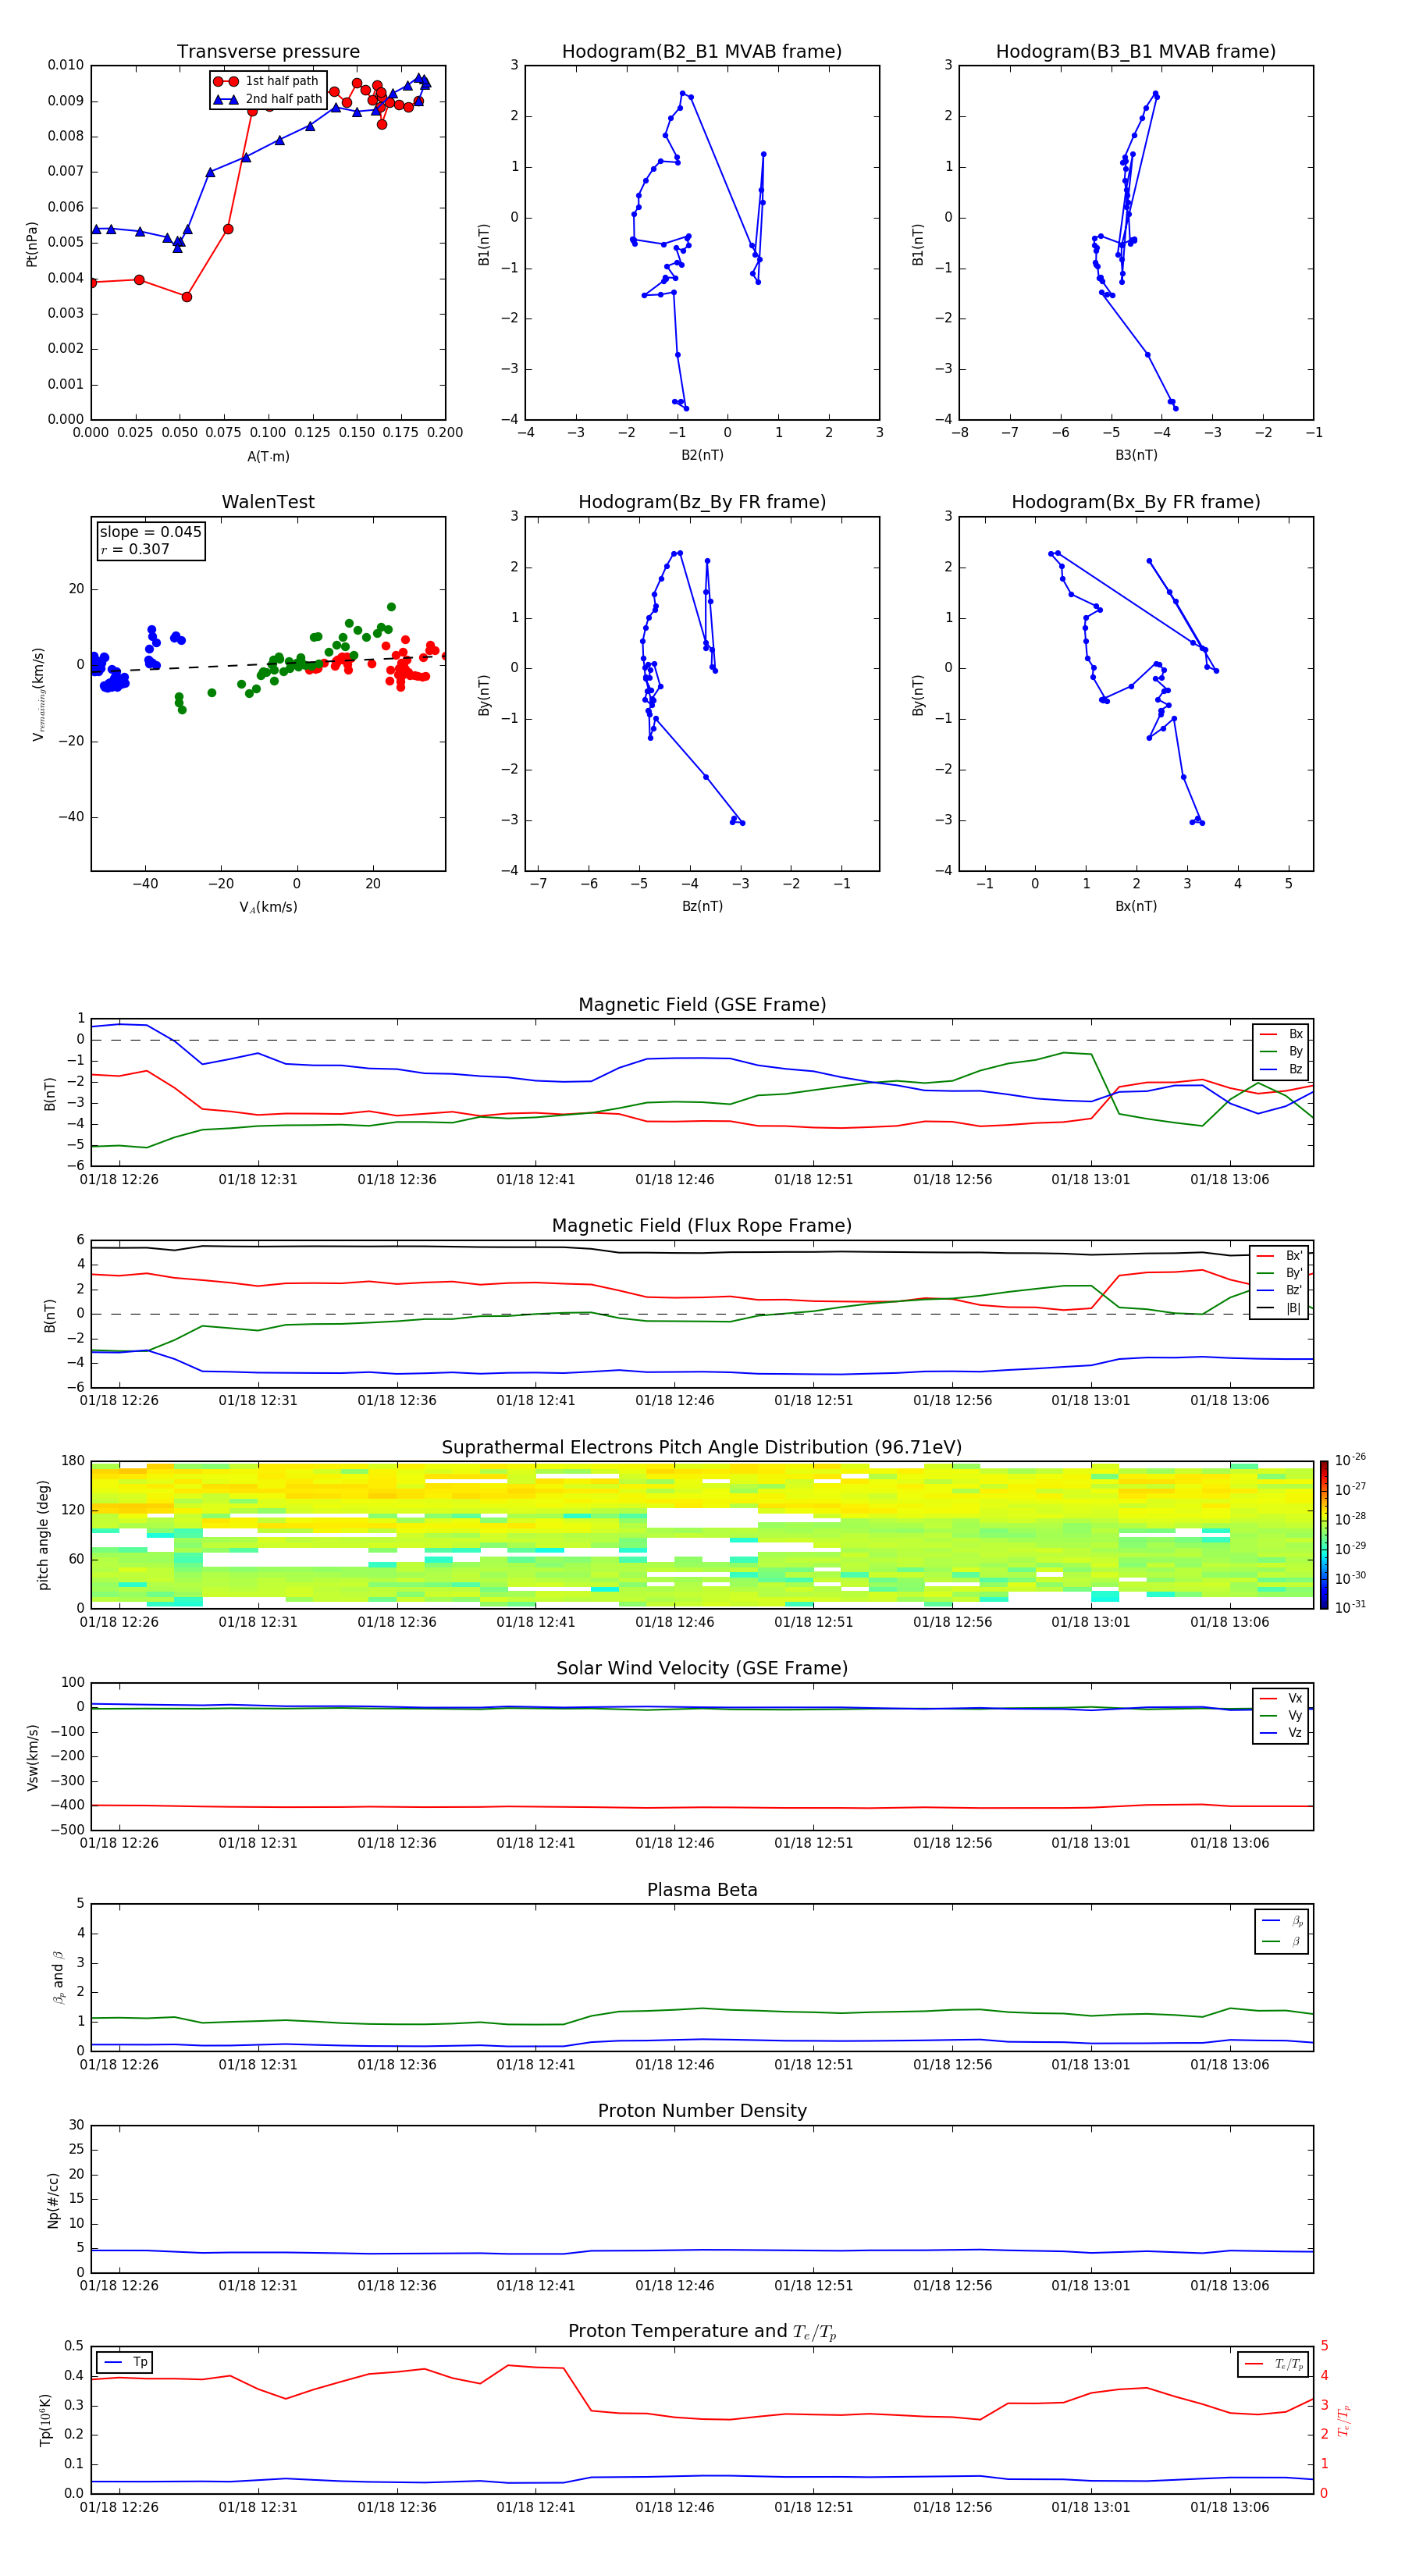Click '01/18 13:06' tick under proton temperature plot
Image resolution: width=1405 pixels, height=2576 pixels.
click(1229, 2507)
